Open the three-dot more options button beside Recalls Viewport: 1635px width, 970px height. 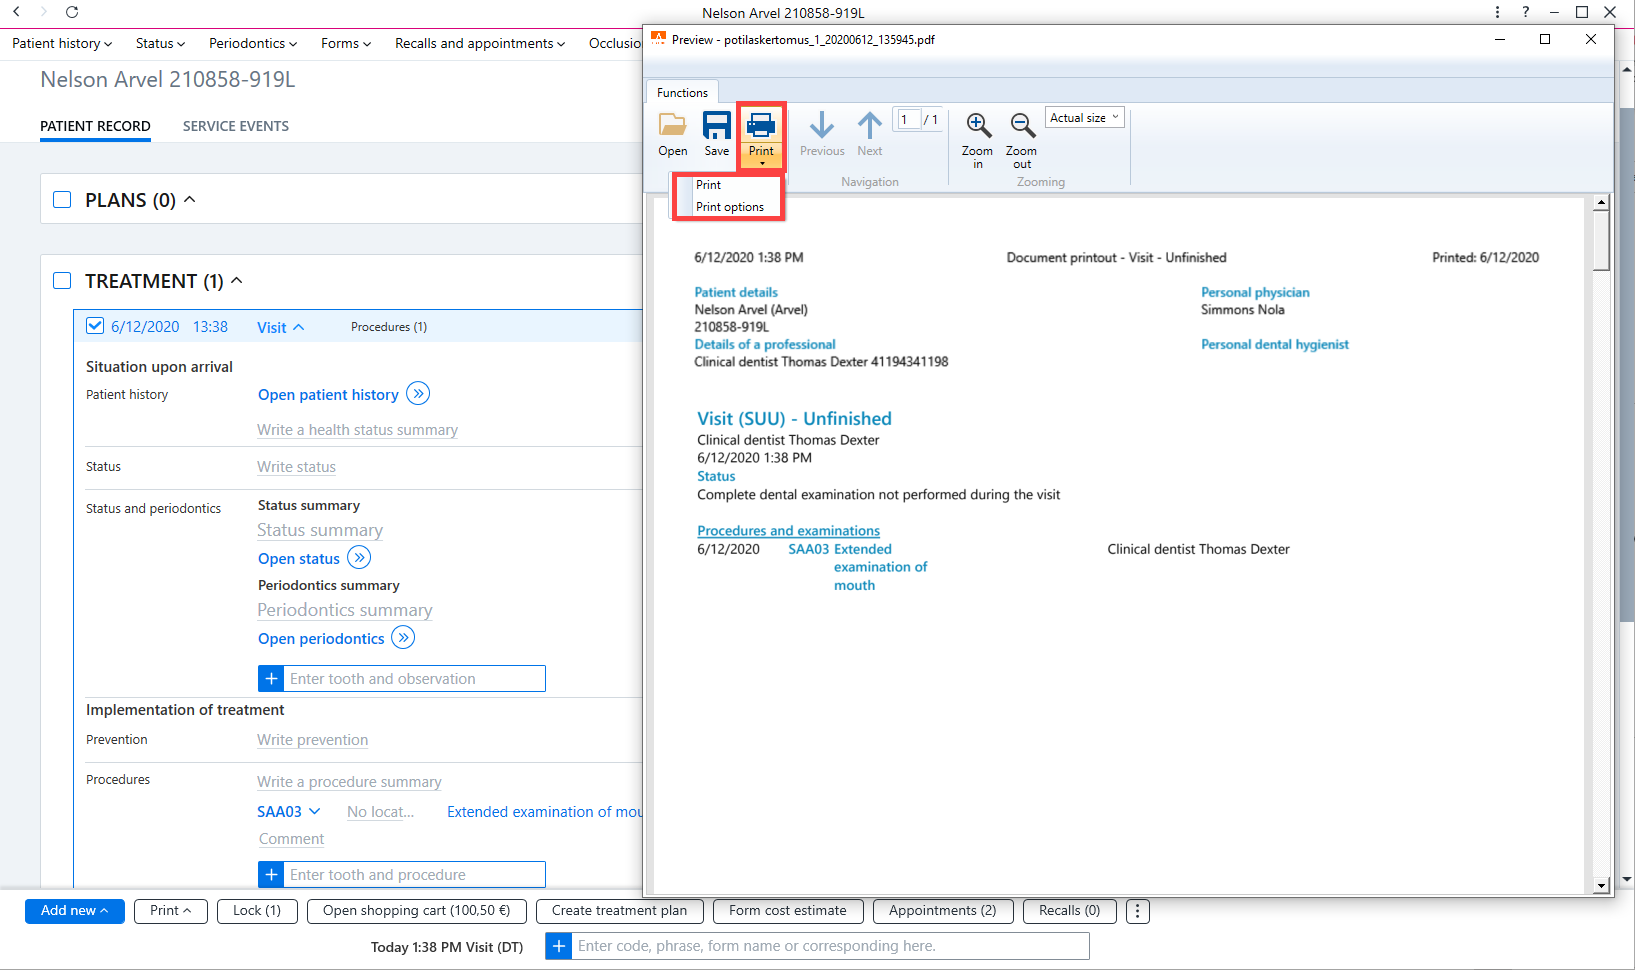point(1137,911)
